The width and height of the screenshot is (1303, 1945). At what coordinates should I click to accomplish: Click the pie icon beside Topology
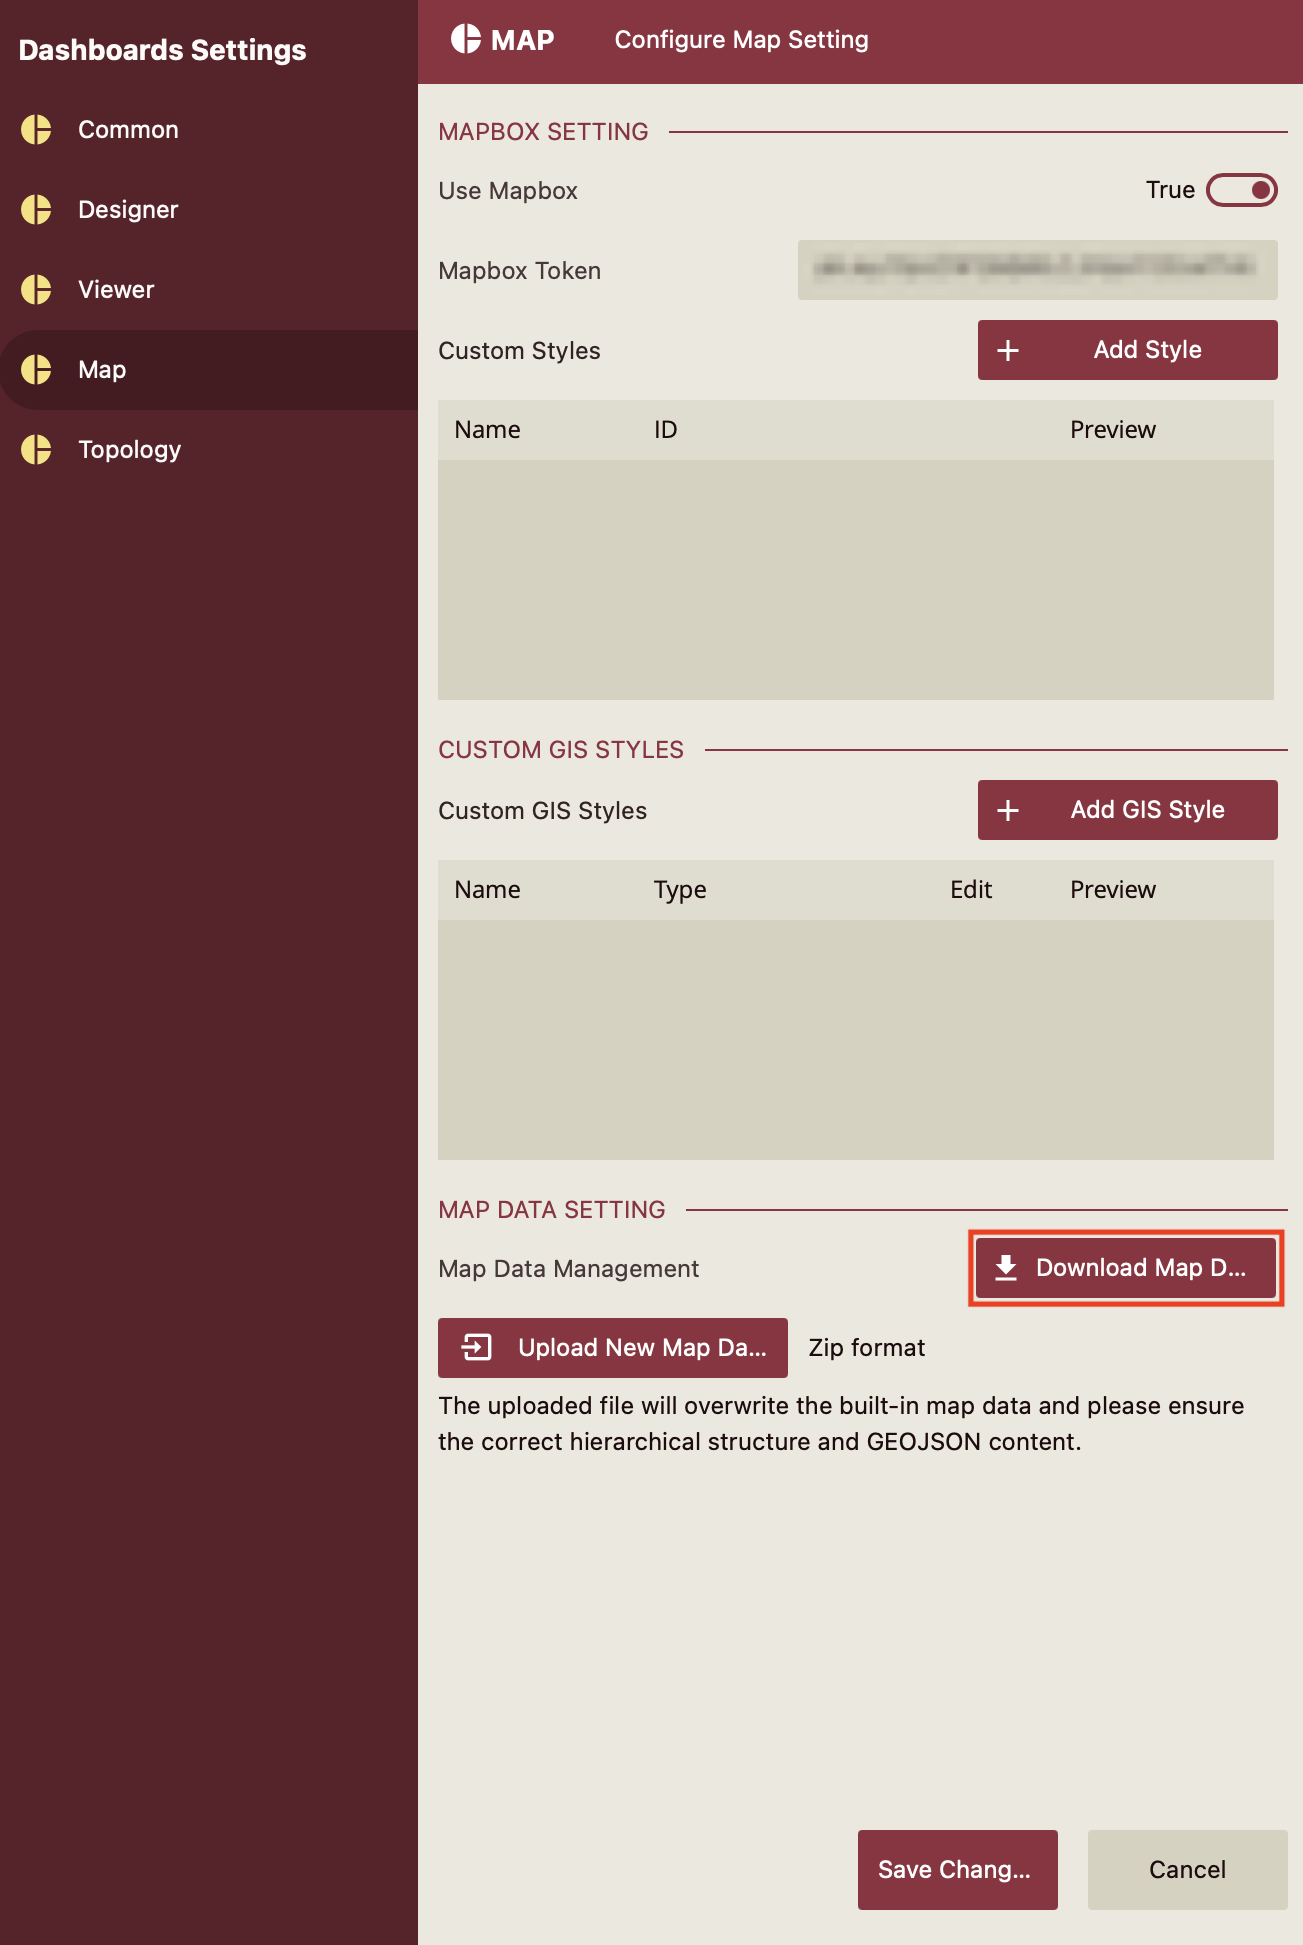pyautogui.click(x=36, y=450)
